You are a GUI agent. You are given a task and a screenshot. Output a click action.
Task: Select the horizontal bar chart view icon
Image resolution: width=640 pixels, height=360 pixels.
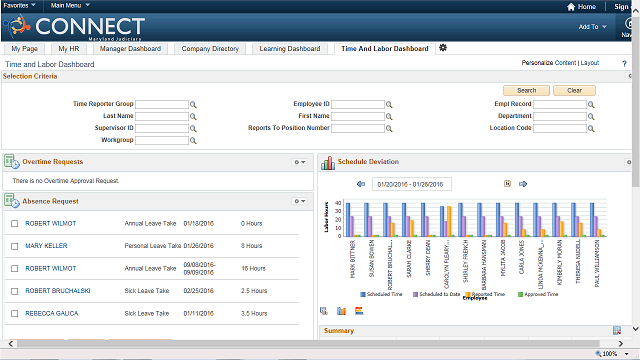[x=359, y=311]
